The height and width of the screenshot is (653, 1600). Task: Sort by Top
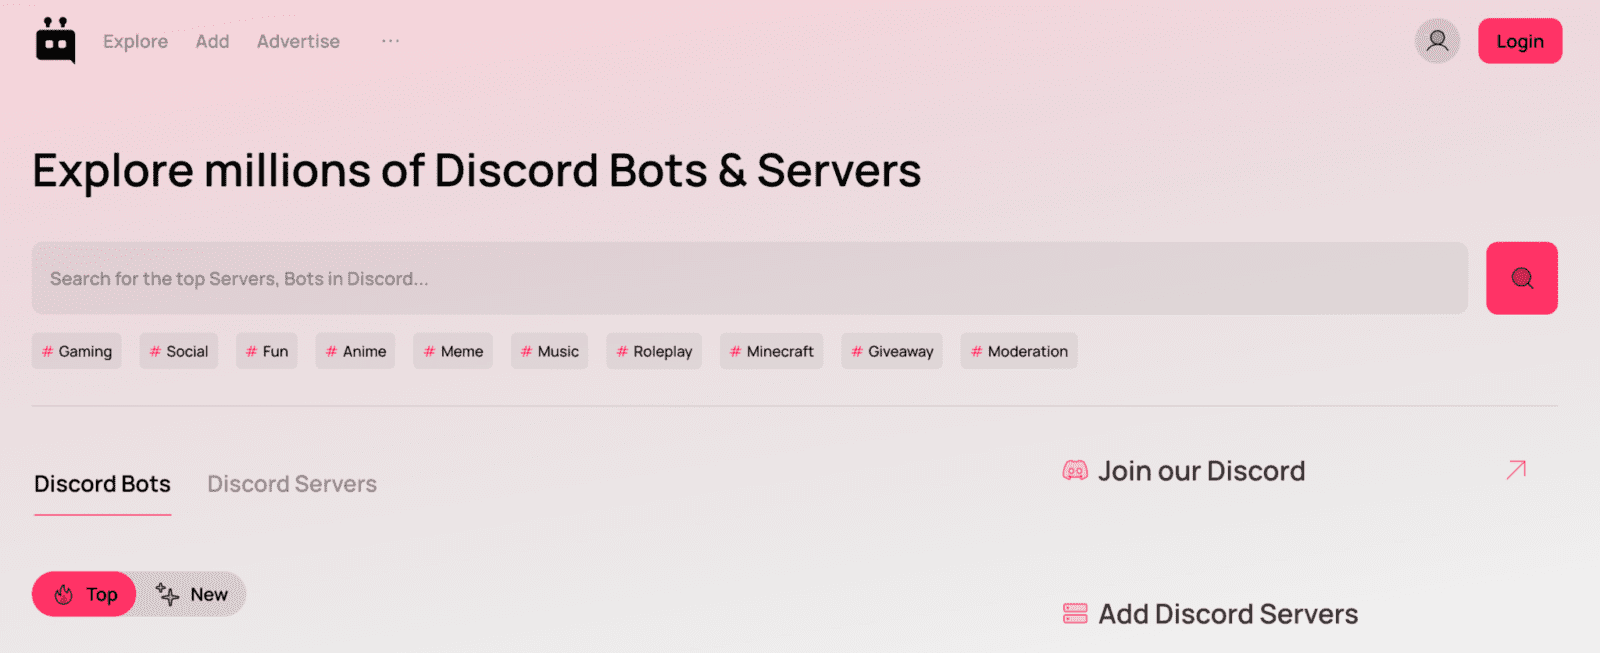click(84, 594)
